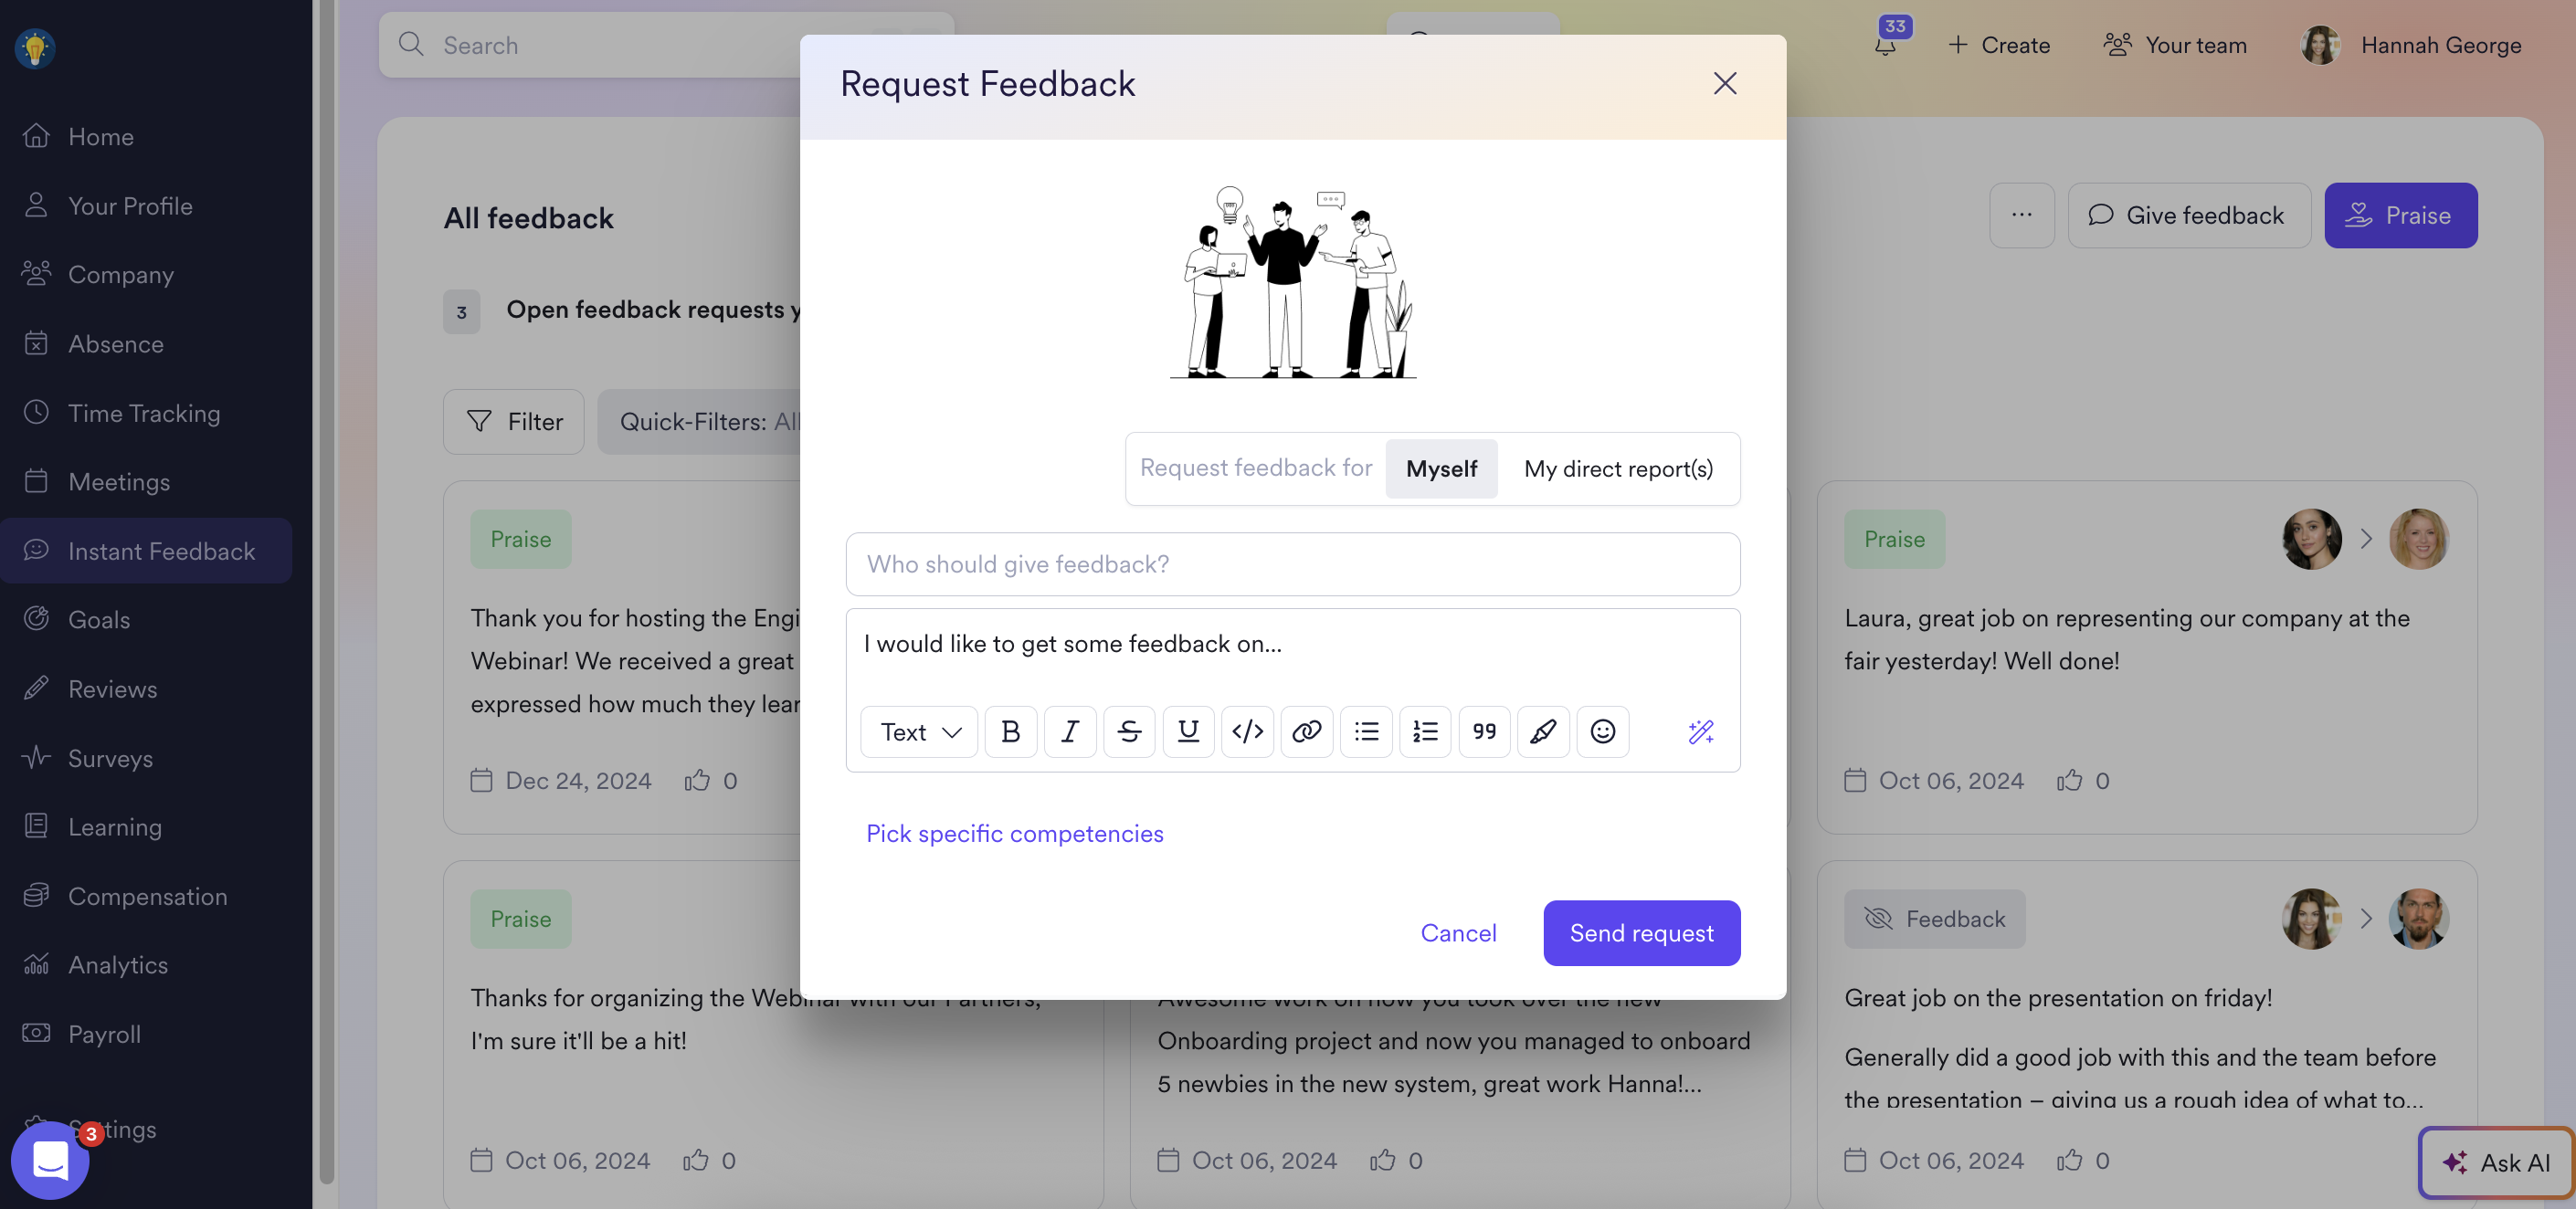
Task: Expand the Quick-Filters dropdown
Action: point(708,422)
